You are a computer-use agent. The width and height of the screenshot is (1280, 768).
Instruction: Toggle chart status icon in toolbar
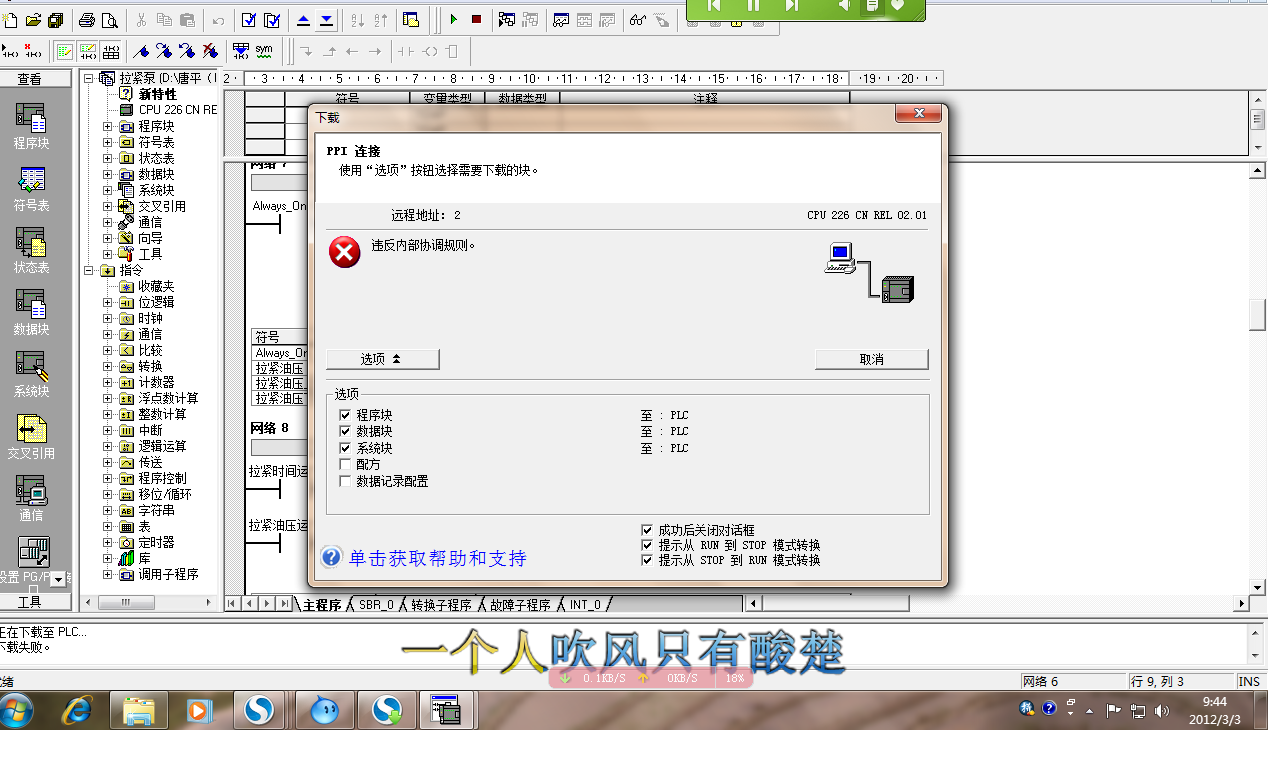pyautogui.click(x=561, y=20)
